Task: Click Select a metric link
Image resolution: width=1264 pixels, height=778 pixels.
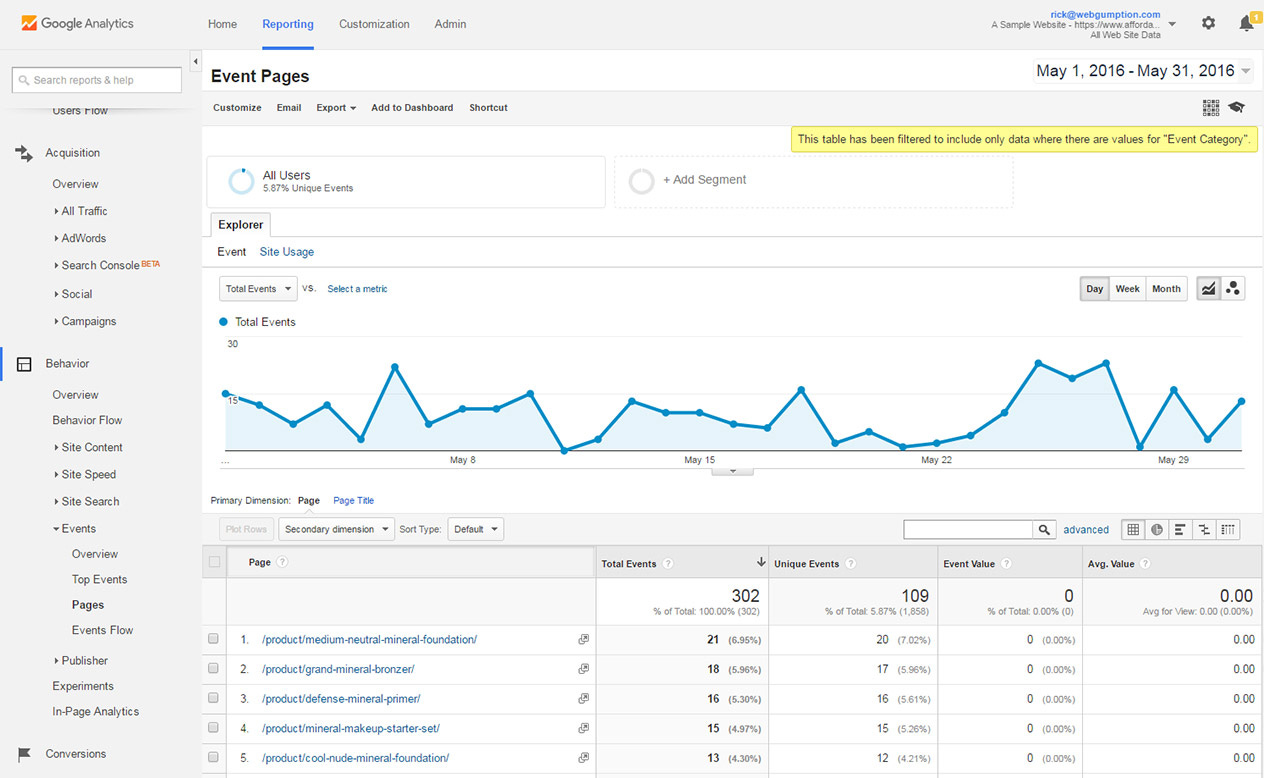Action: 357,289
